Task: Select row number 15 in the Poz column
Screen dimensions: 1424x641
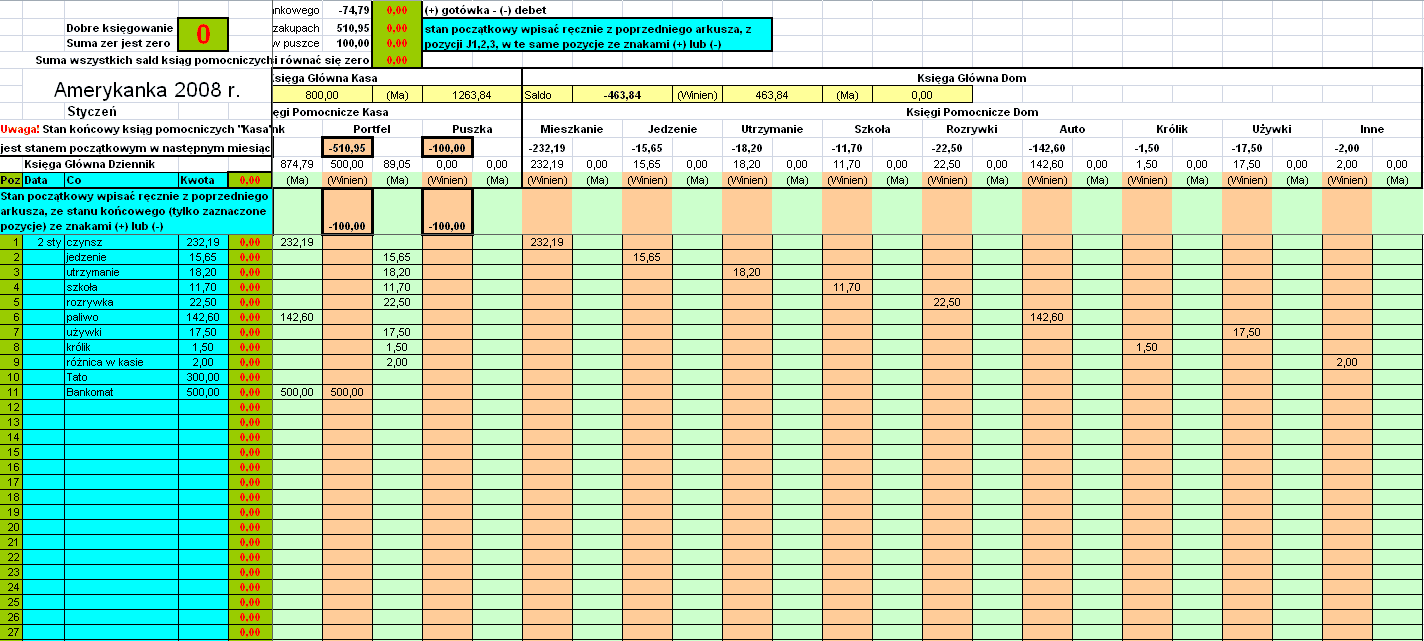Action: tap(11, 452)
